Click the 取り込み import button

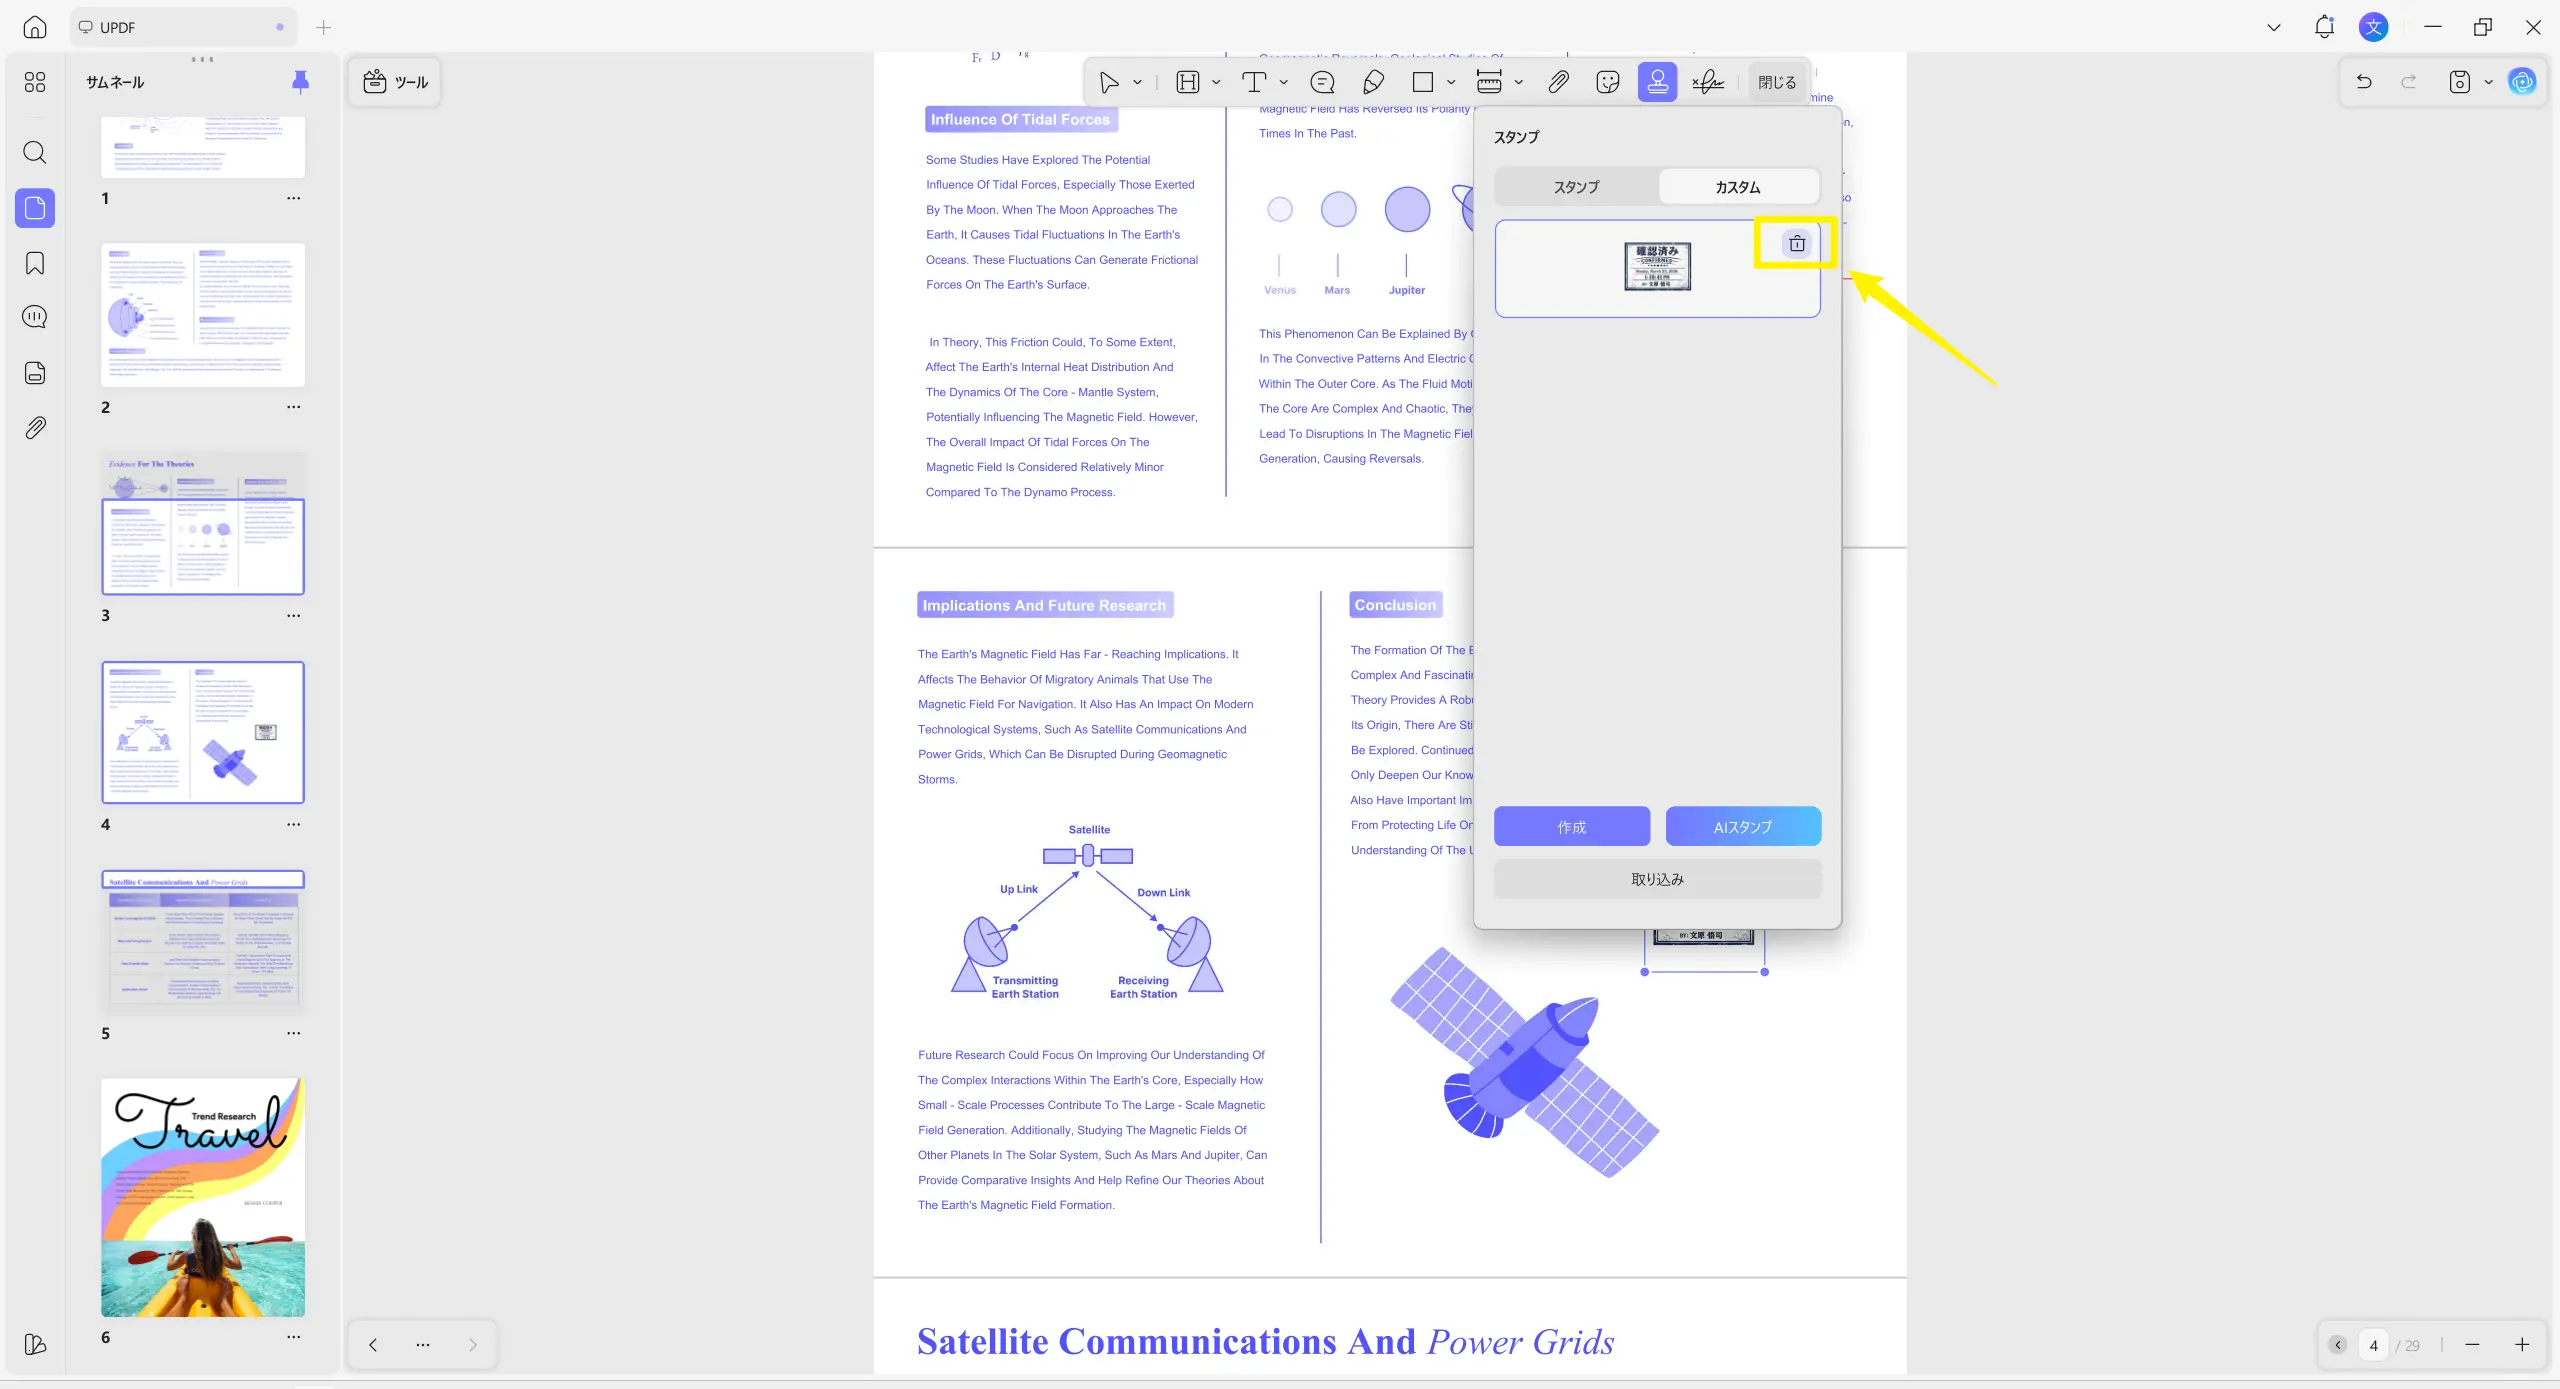(1657, 879)
